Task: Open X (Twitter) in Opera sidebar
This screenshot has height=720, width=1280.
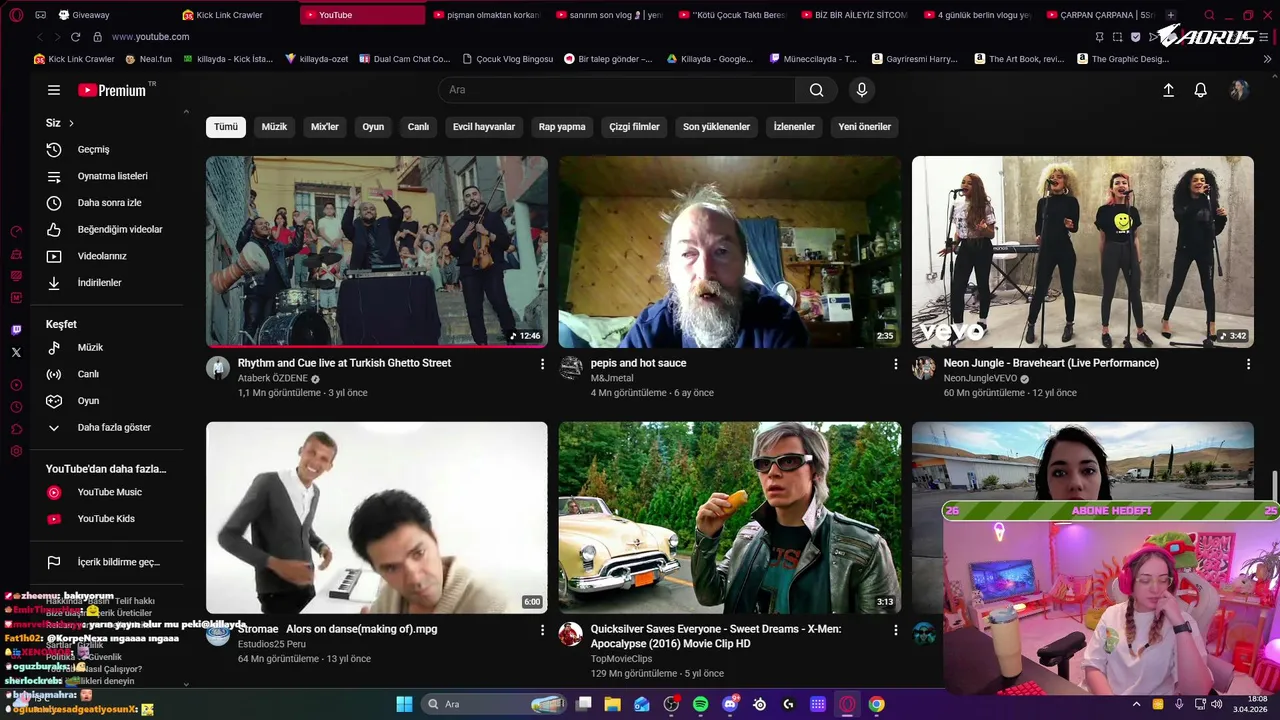Action: click(16, 352)
